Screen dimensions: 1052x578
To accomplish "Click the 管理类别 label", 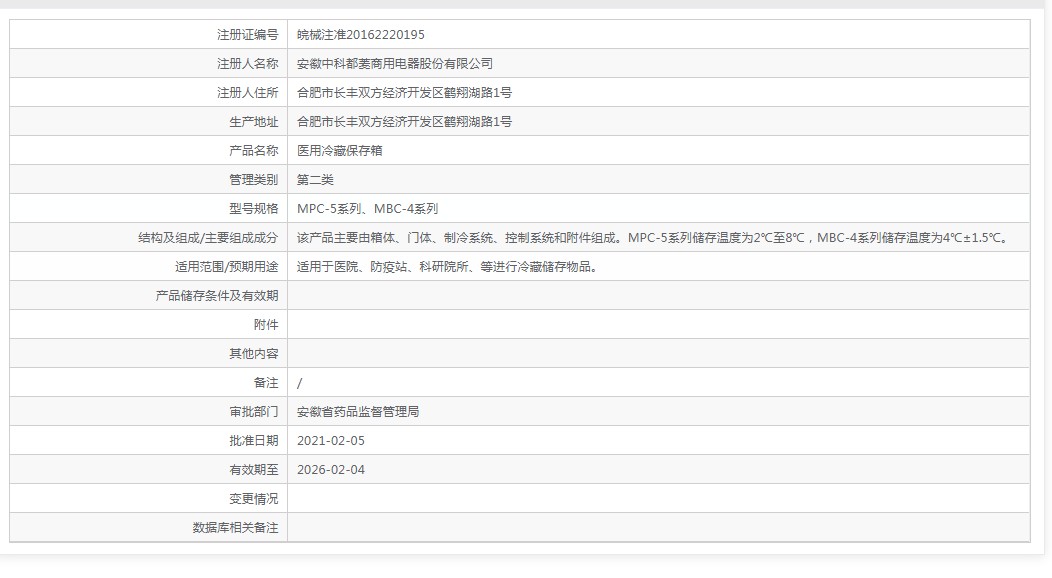I will pyautogui.click(x=253, y=180).
